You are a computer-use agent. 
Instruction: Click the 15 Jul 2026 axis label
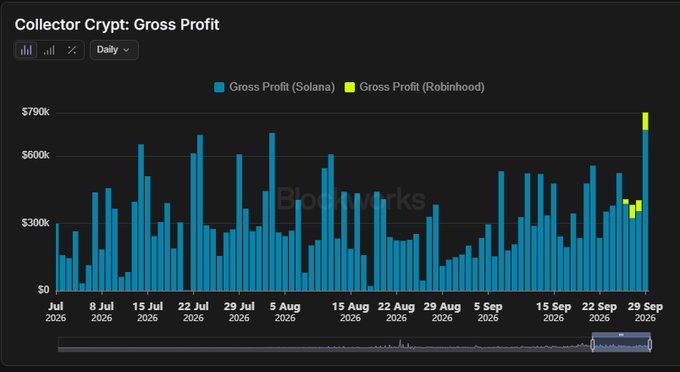[147, 312]
